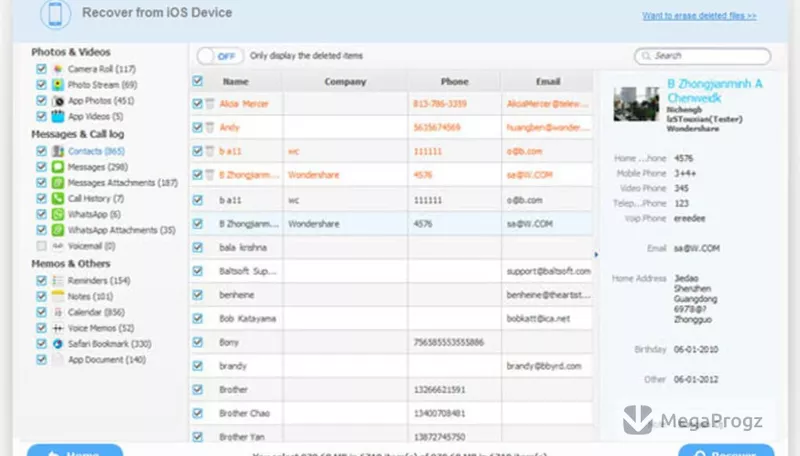Open the App Document (140) category
800x456 pixels.
coord(107,360)
